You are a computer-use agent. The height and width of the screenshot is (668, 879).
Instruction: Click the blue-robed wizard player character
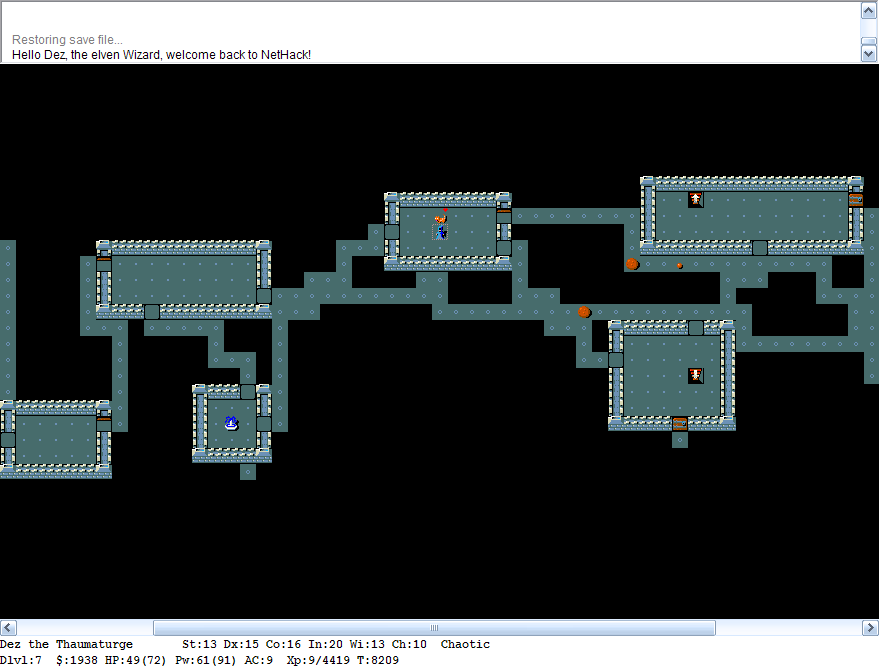tap(440, 232)
